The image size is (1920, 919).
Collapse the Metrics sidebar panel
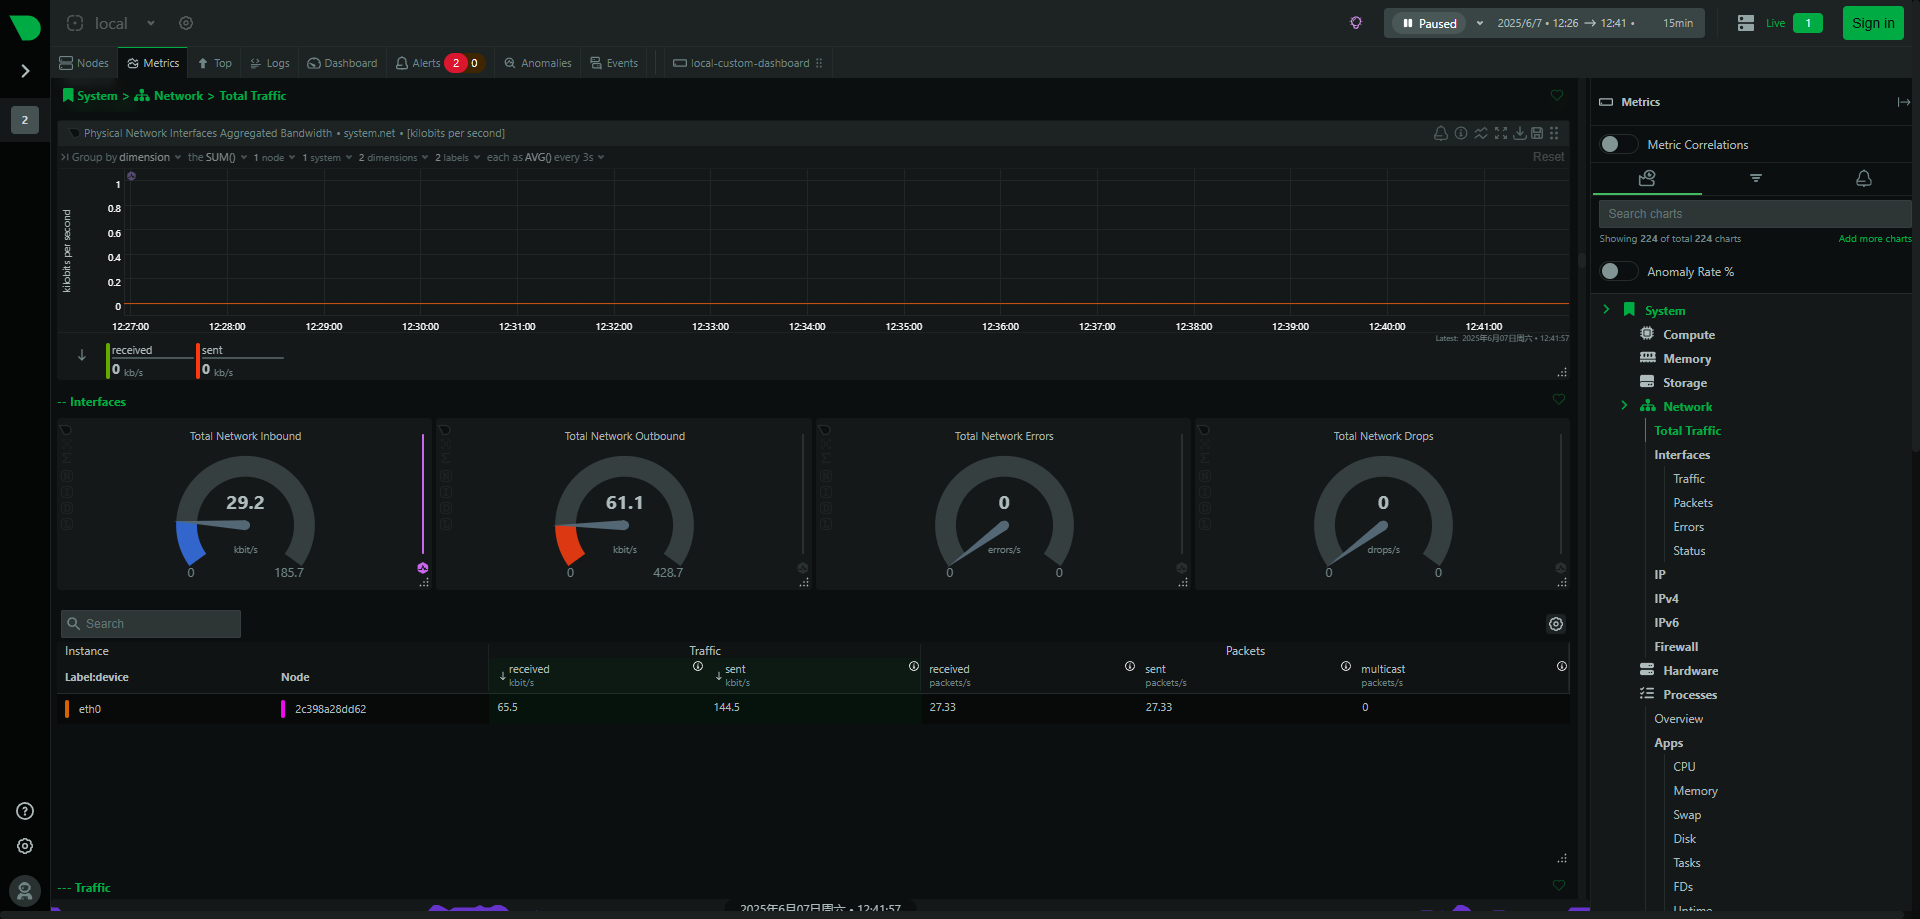(1903, 102)
